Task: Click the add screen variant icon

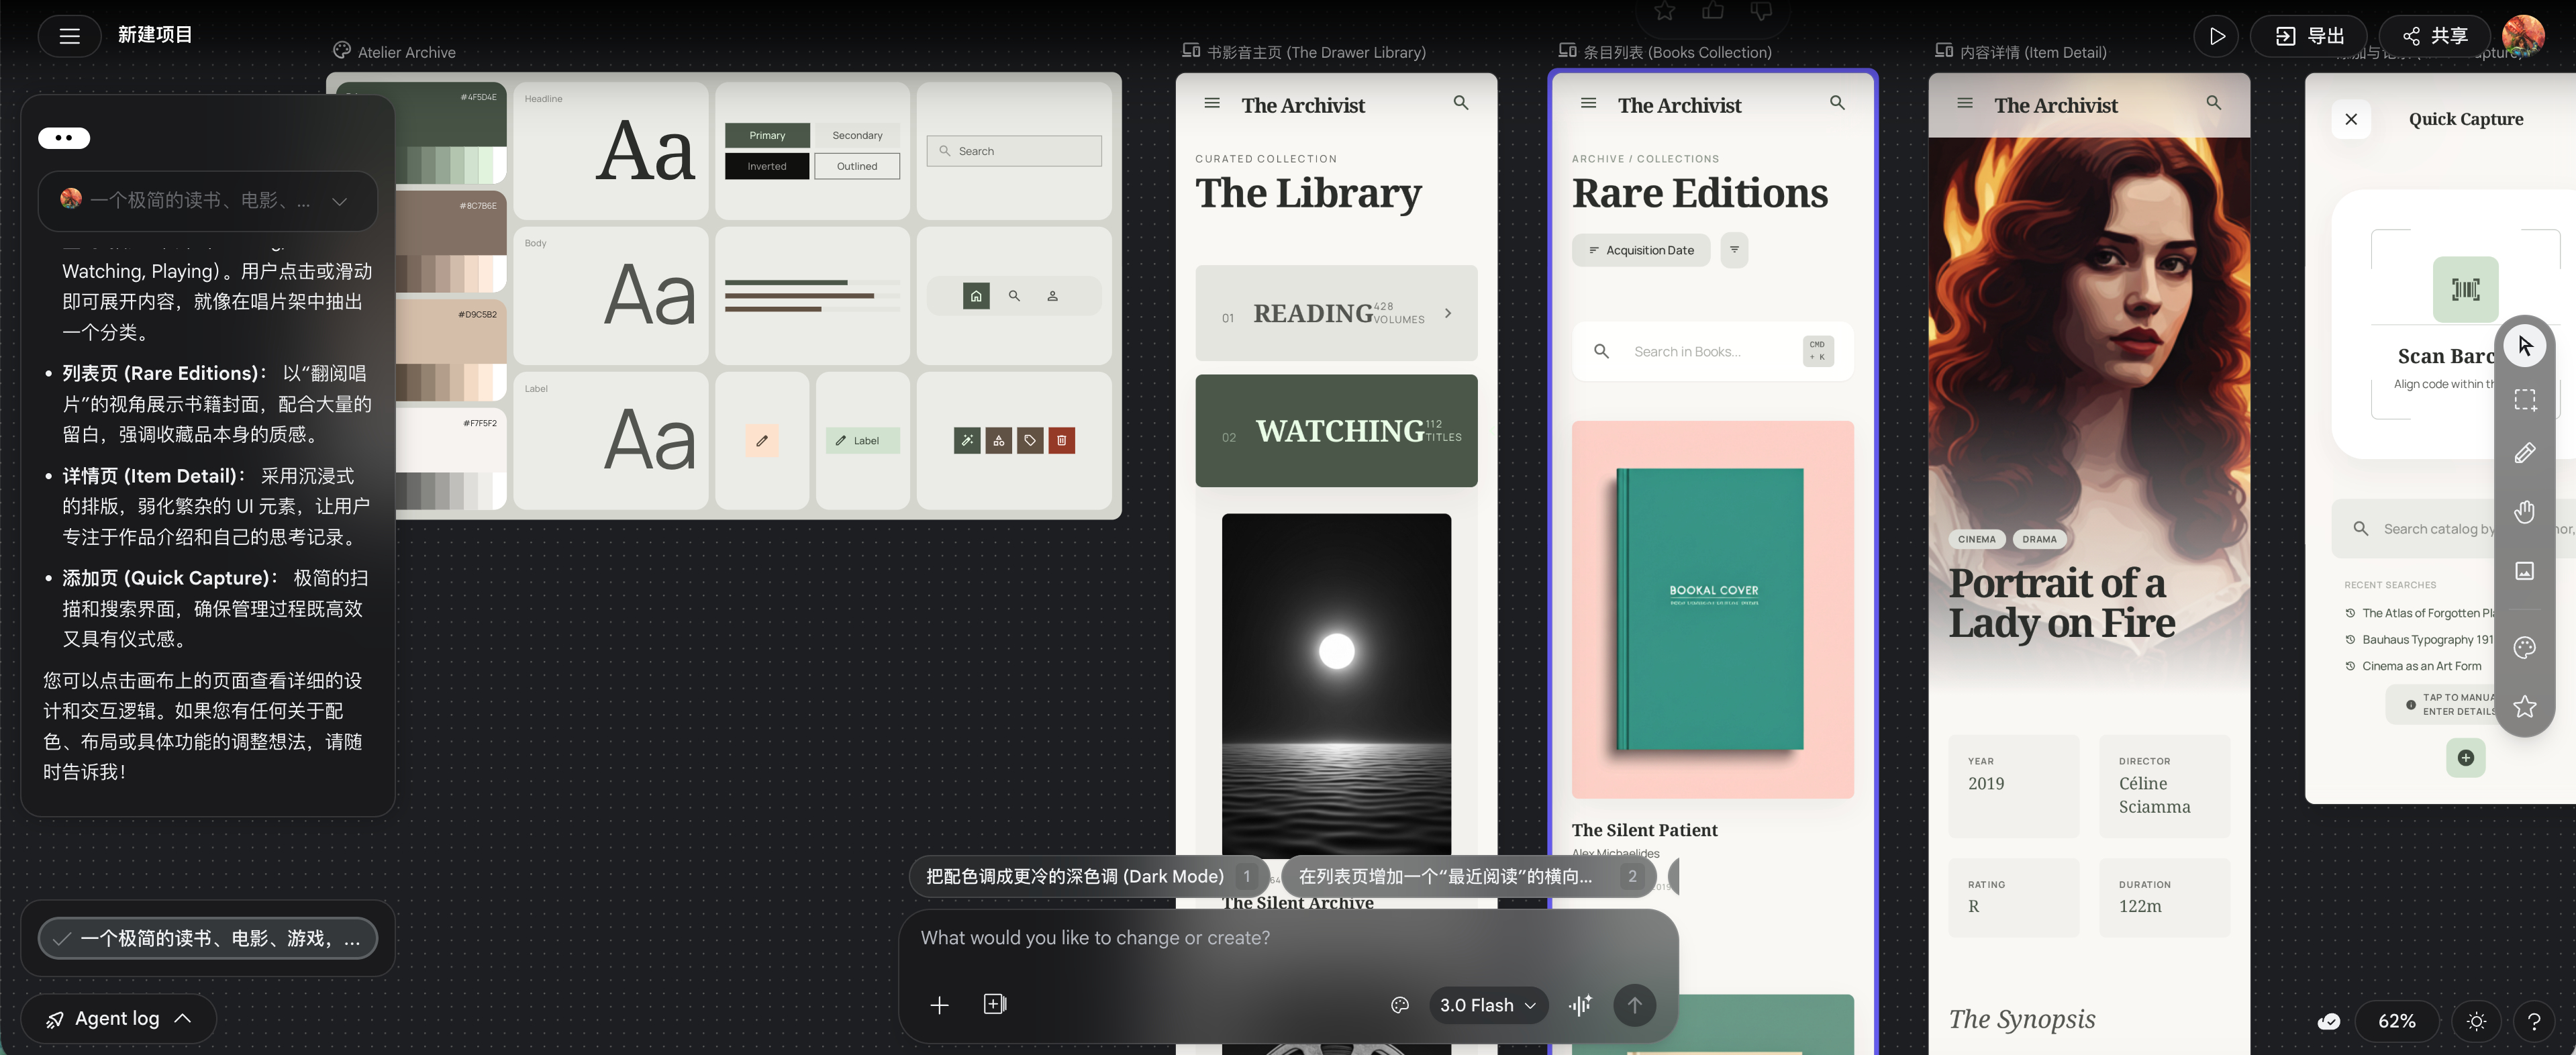Action: tap(994, 1004)
